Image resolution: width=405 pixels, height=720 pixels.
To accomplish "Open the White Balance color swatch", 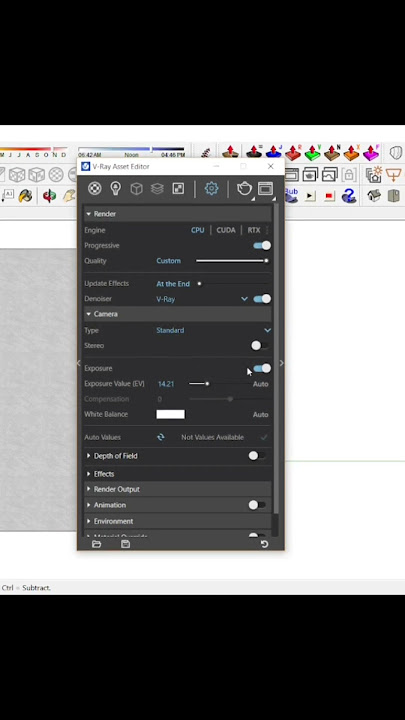I will pos(170,414).
